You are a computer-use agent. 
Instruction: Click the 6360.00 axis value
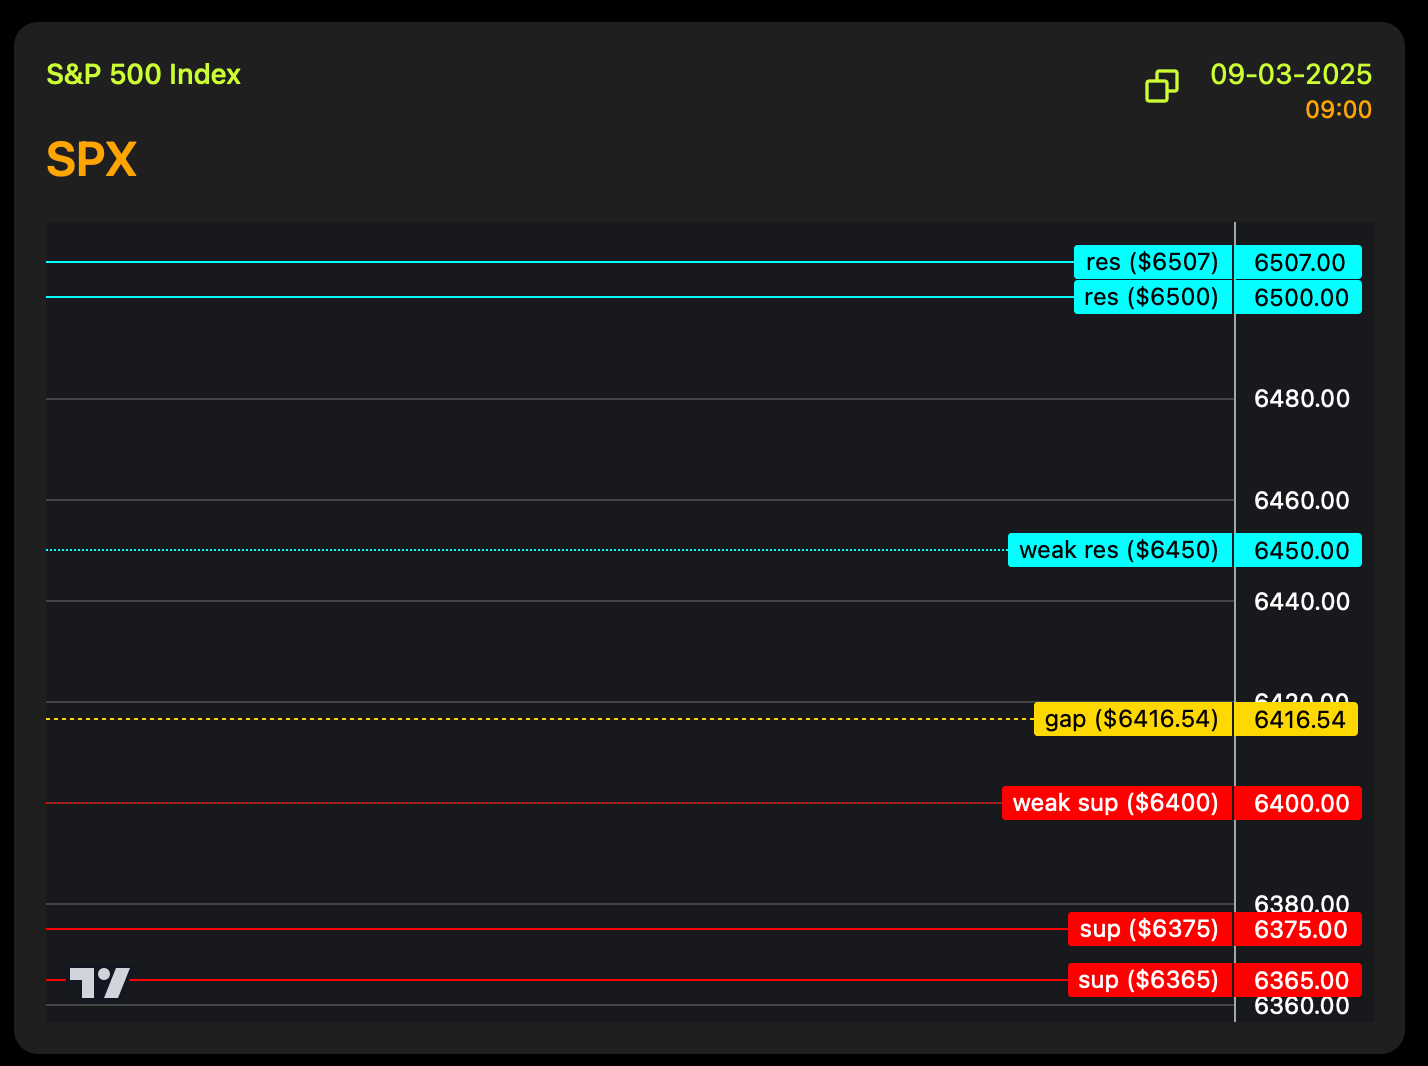click(1302, 1007)
